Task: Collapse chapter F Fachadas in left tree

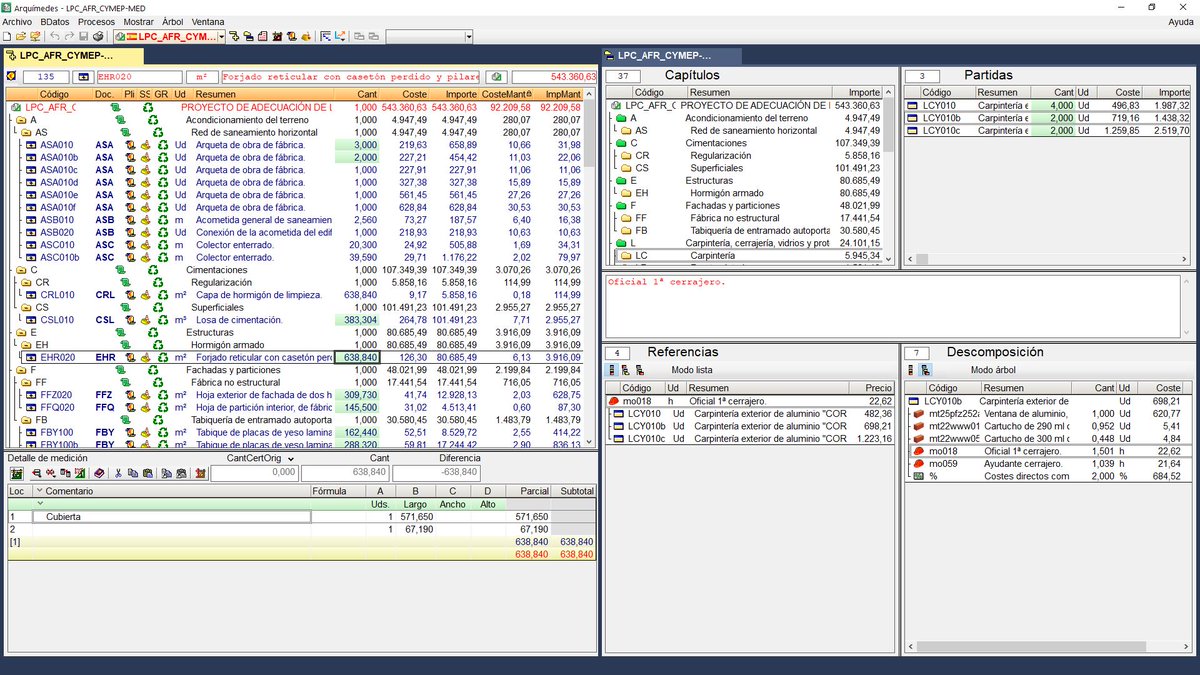Action: (22, 370)
